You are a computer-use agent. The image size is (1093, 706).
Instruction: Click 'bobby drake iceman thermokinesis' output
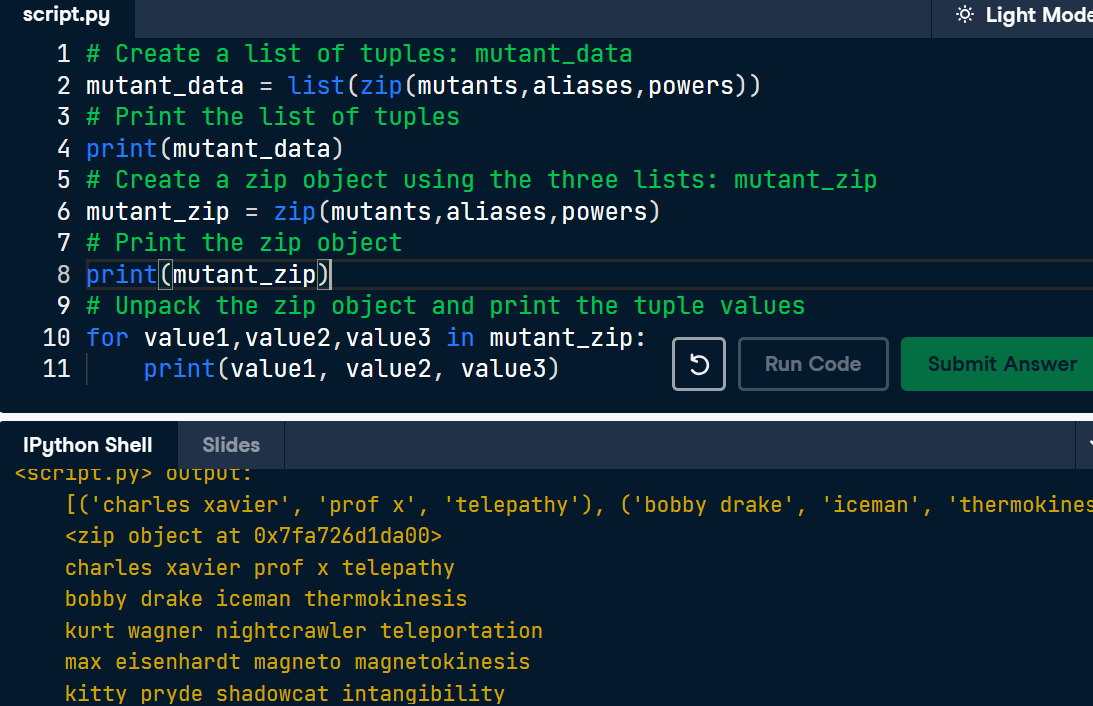point(266,599)
